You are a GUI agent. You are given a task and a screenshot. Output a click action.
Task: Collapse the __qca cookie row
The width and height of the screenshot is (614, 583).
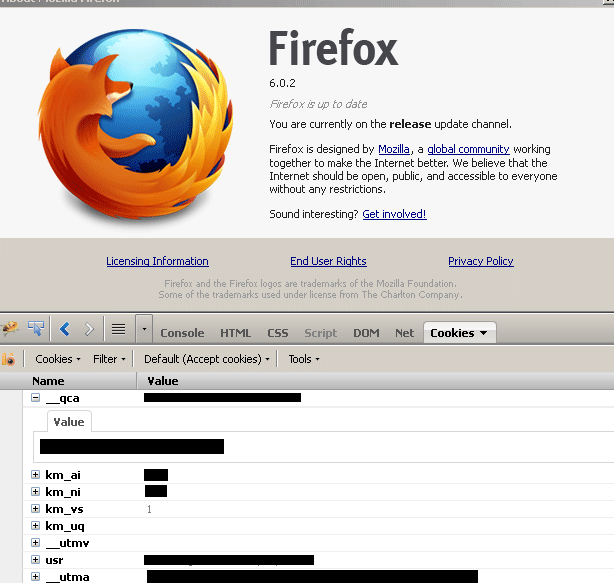point(35,398)
